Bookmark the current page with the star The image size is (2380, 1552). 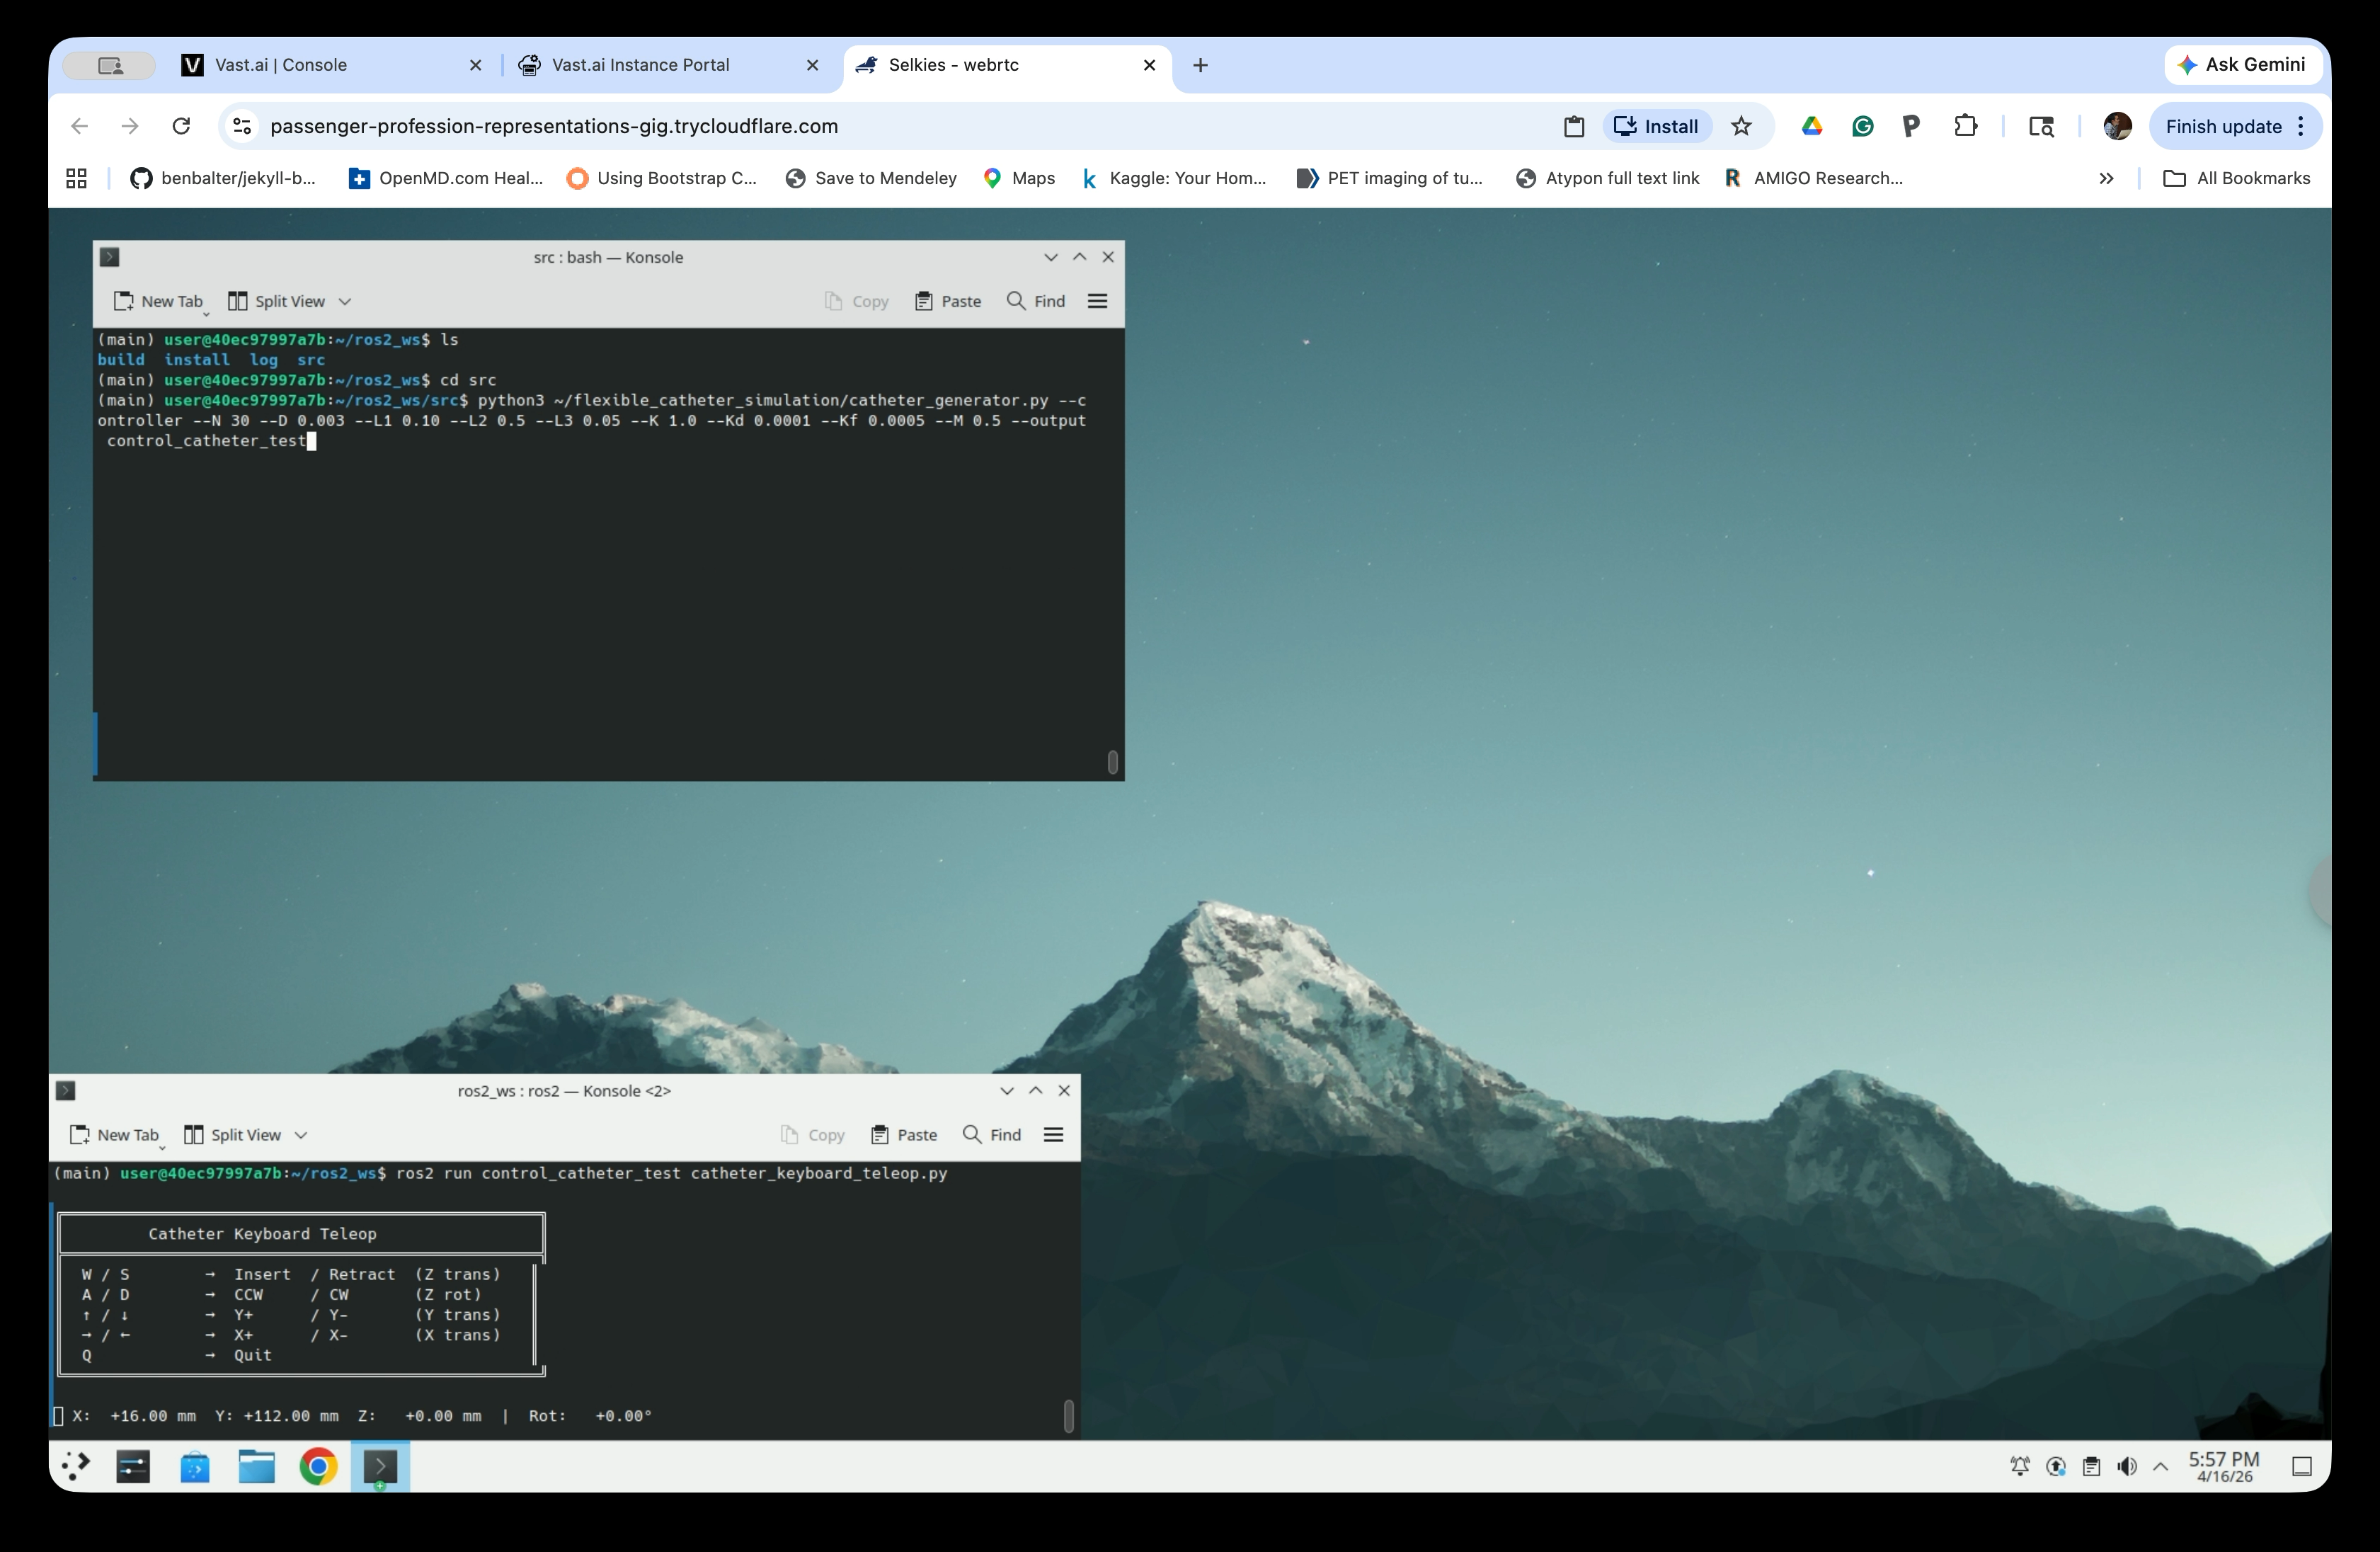1742,126
